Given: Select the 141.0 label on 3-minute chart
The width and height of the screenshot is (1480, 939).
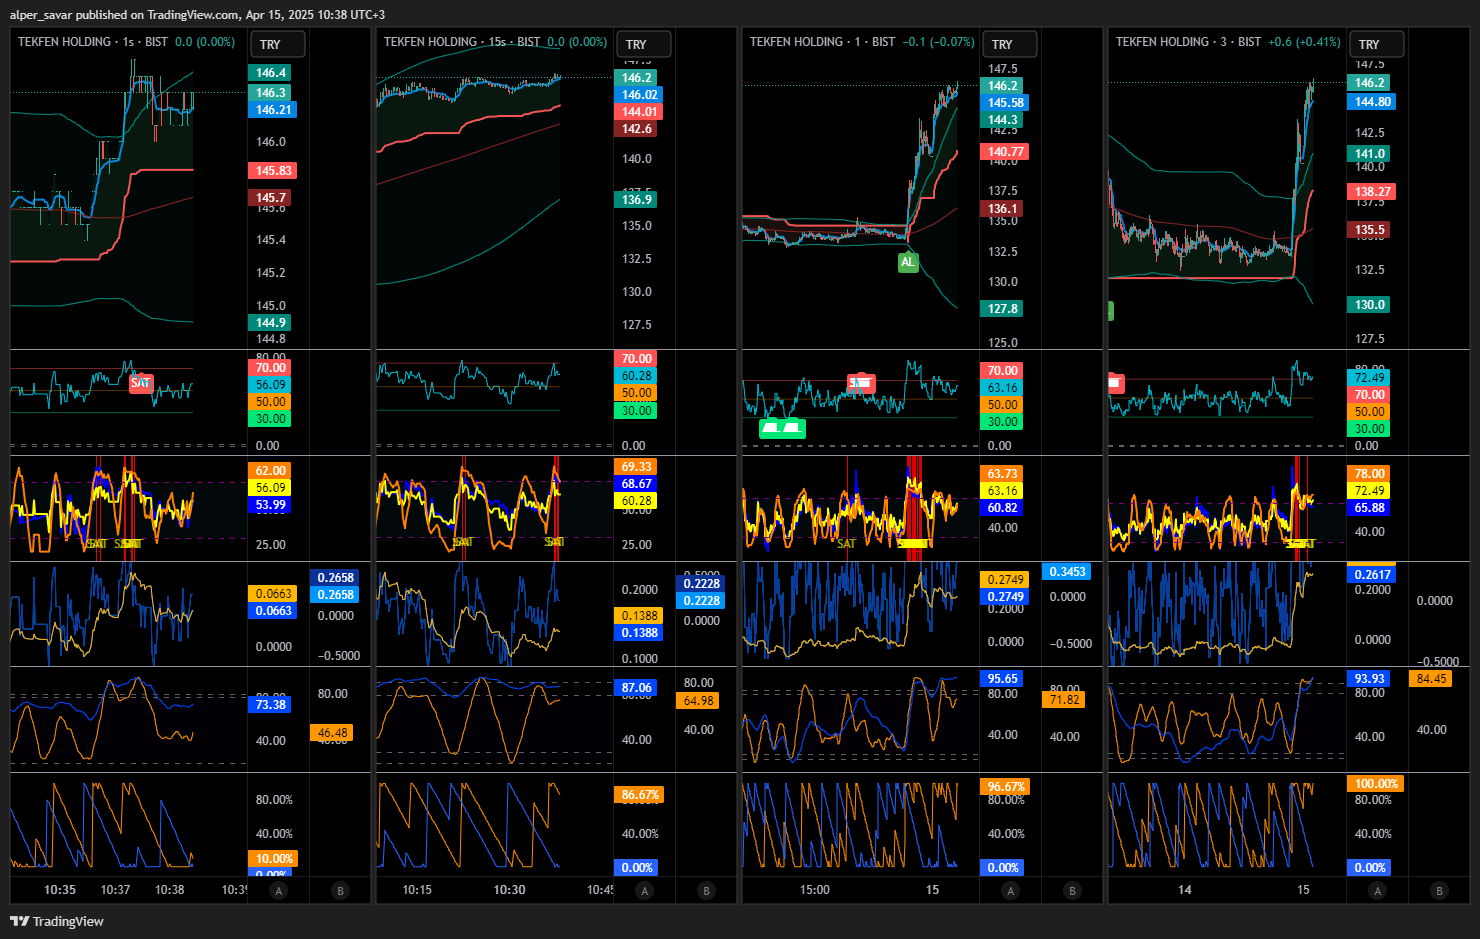Looking at the screenshot, I should (1369, 154).
